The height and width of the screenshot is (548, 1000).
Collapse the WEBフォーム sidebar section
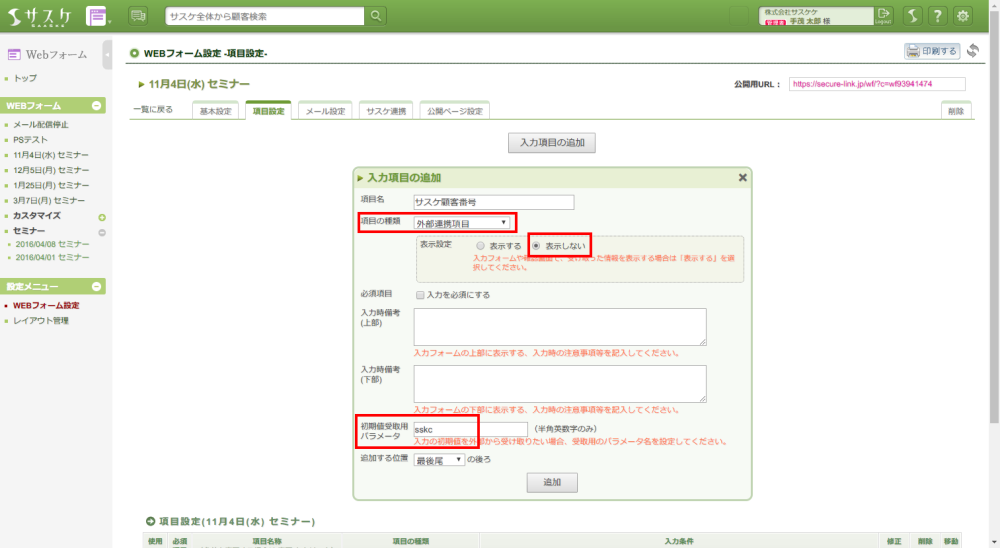[x=96, y=105]
